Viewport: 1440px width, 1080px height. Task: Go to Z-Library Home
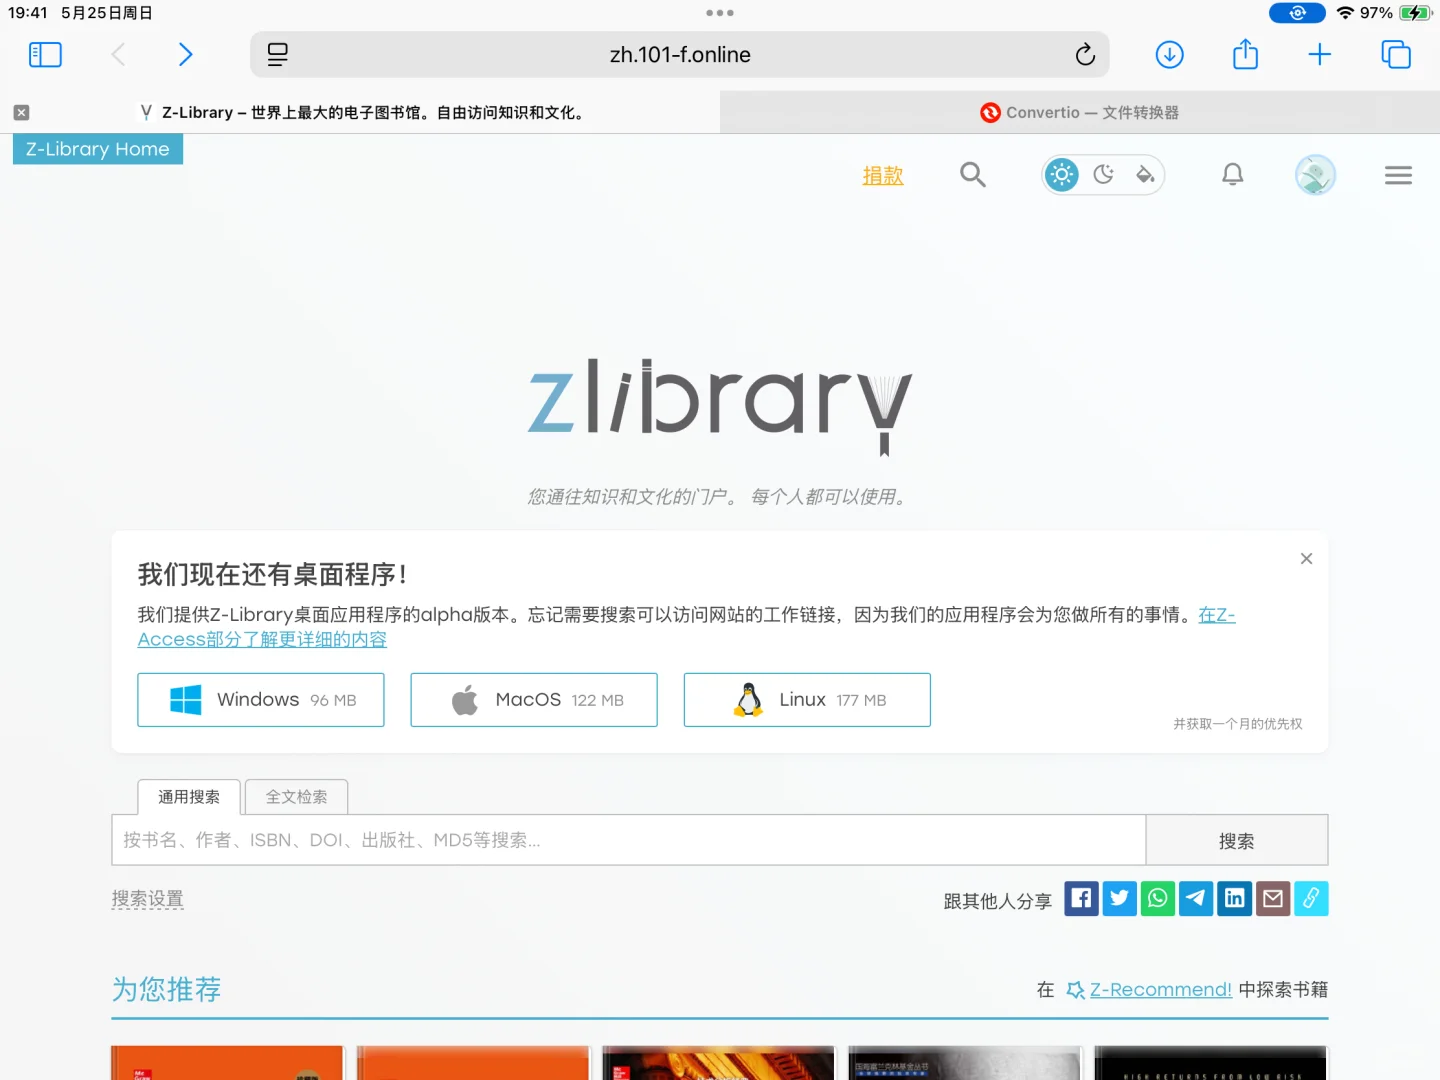coord(98,149)
